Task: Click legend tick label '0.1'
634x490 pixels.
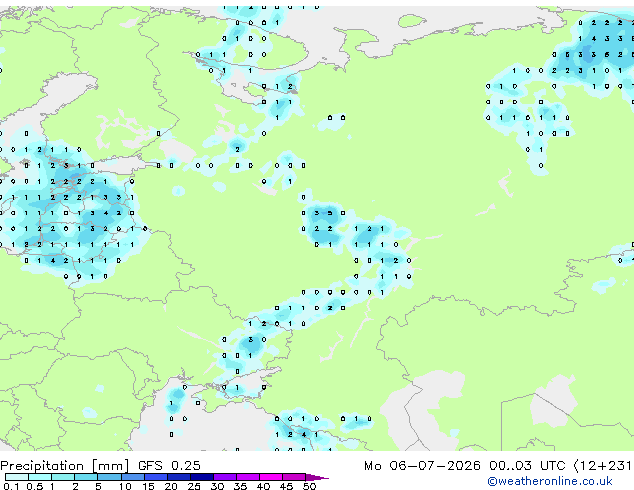Action: (11, 486)
